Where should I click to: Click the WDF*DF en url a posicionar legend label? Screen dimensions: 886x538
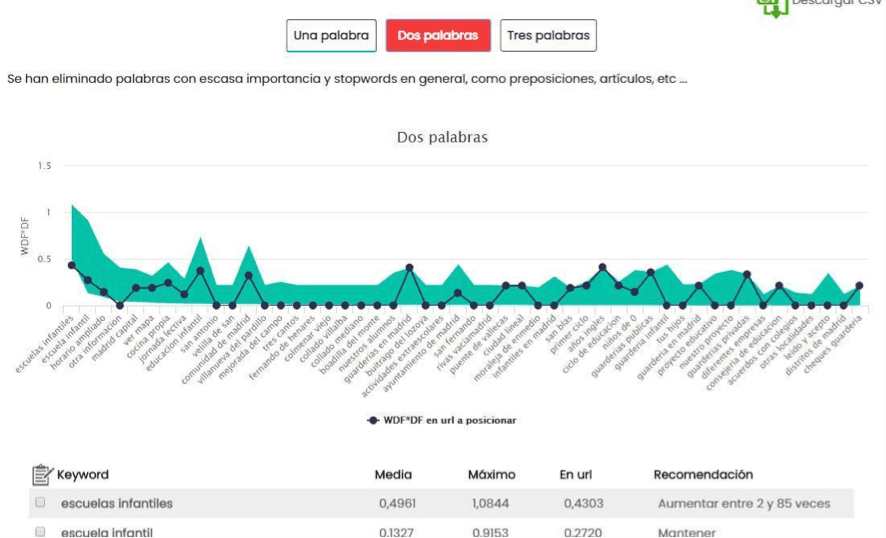449,420
